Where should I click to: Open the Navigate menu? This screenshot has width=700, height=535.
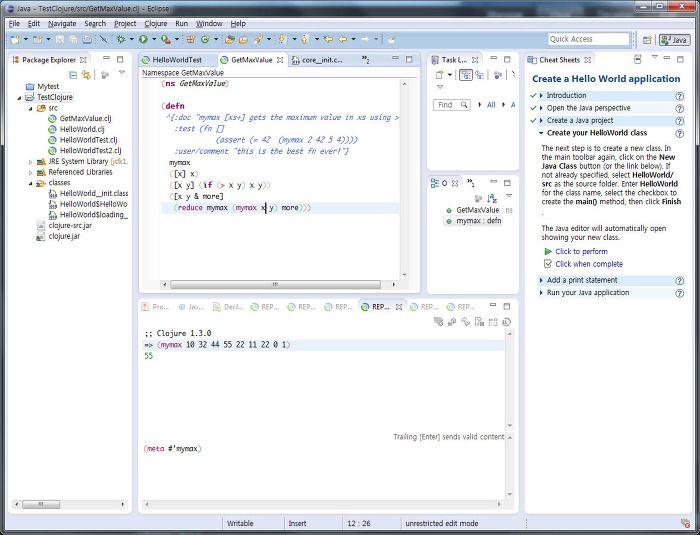(x=62, y=24)
